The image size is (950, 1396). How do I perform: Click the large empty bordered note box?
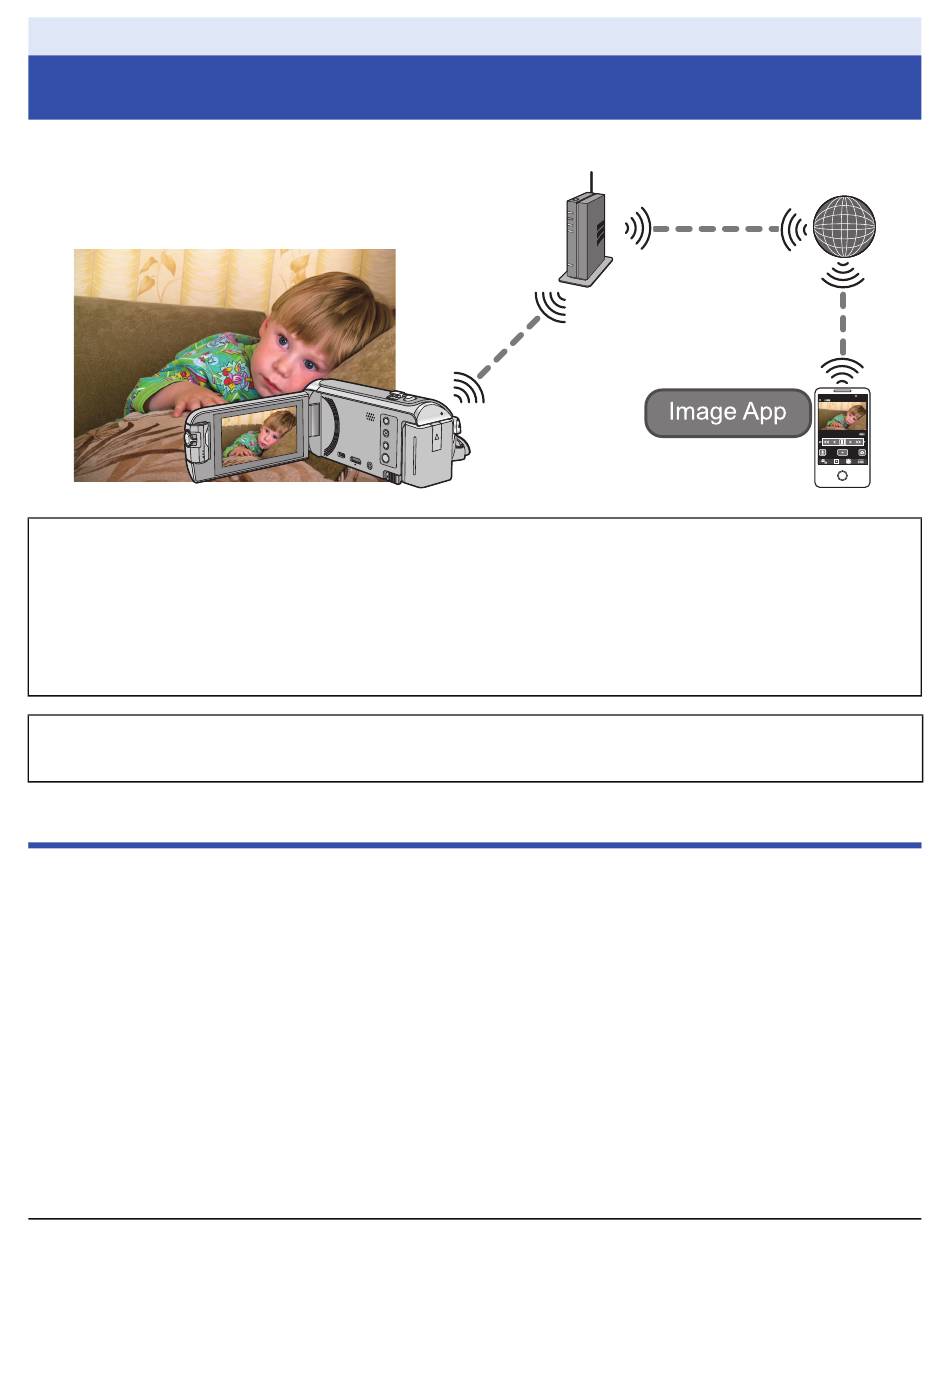point(474,607)
